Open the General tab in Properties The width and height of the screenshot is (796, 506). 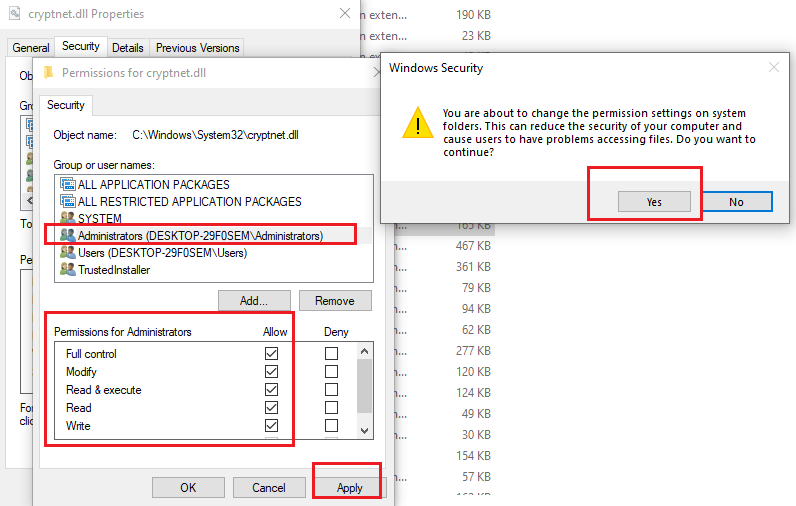31,48
